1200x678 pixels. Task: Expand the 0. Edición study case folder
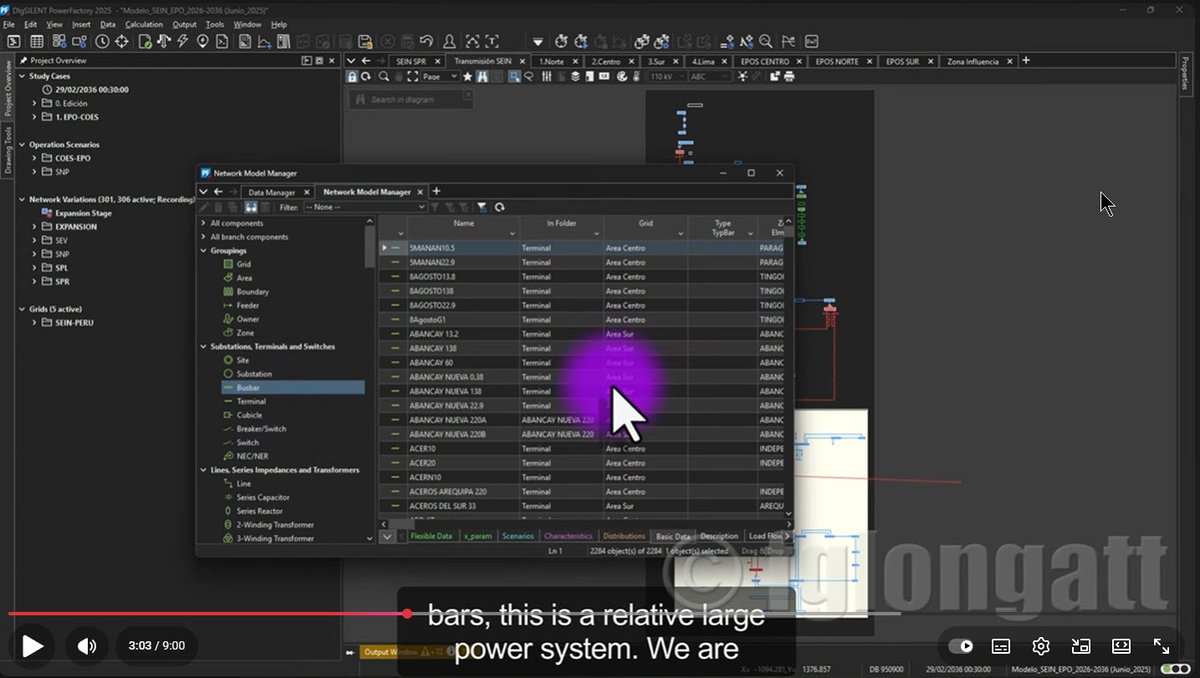pos(34,103)
